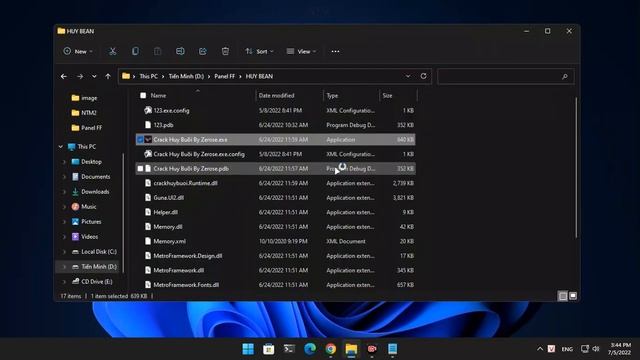Click File Explorer icon in taskbar

351,349
